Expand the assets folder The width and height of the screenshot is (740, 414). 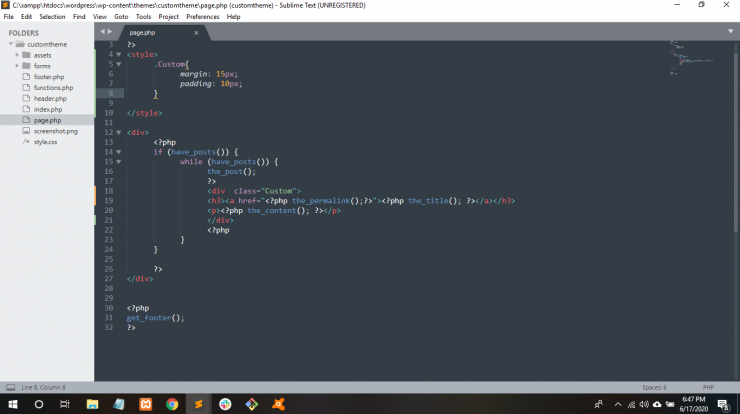[17, 55]
